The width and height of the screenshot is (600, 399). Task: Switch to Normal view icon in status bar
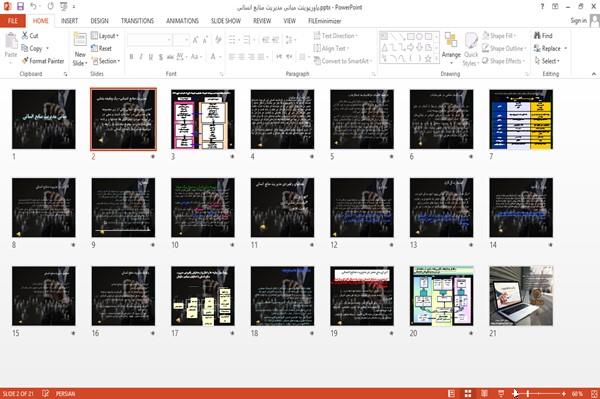click(x=452, y=394)
